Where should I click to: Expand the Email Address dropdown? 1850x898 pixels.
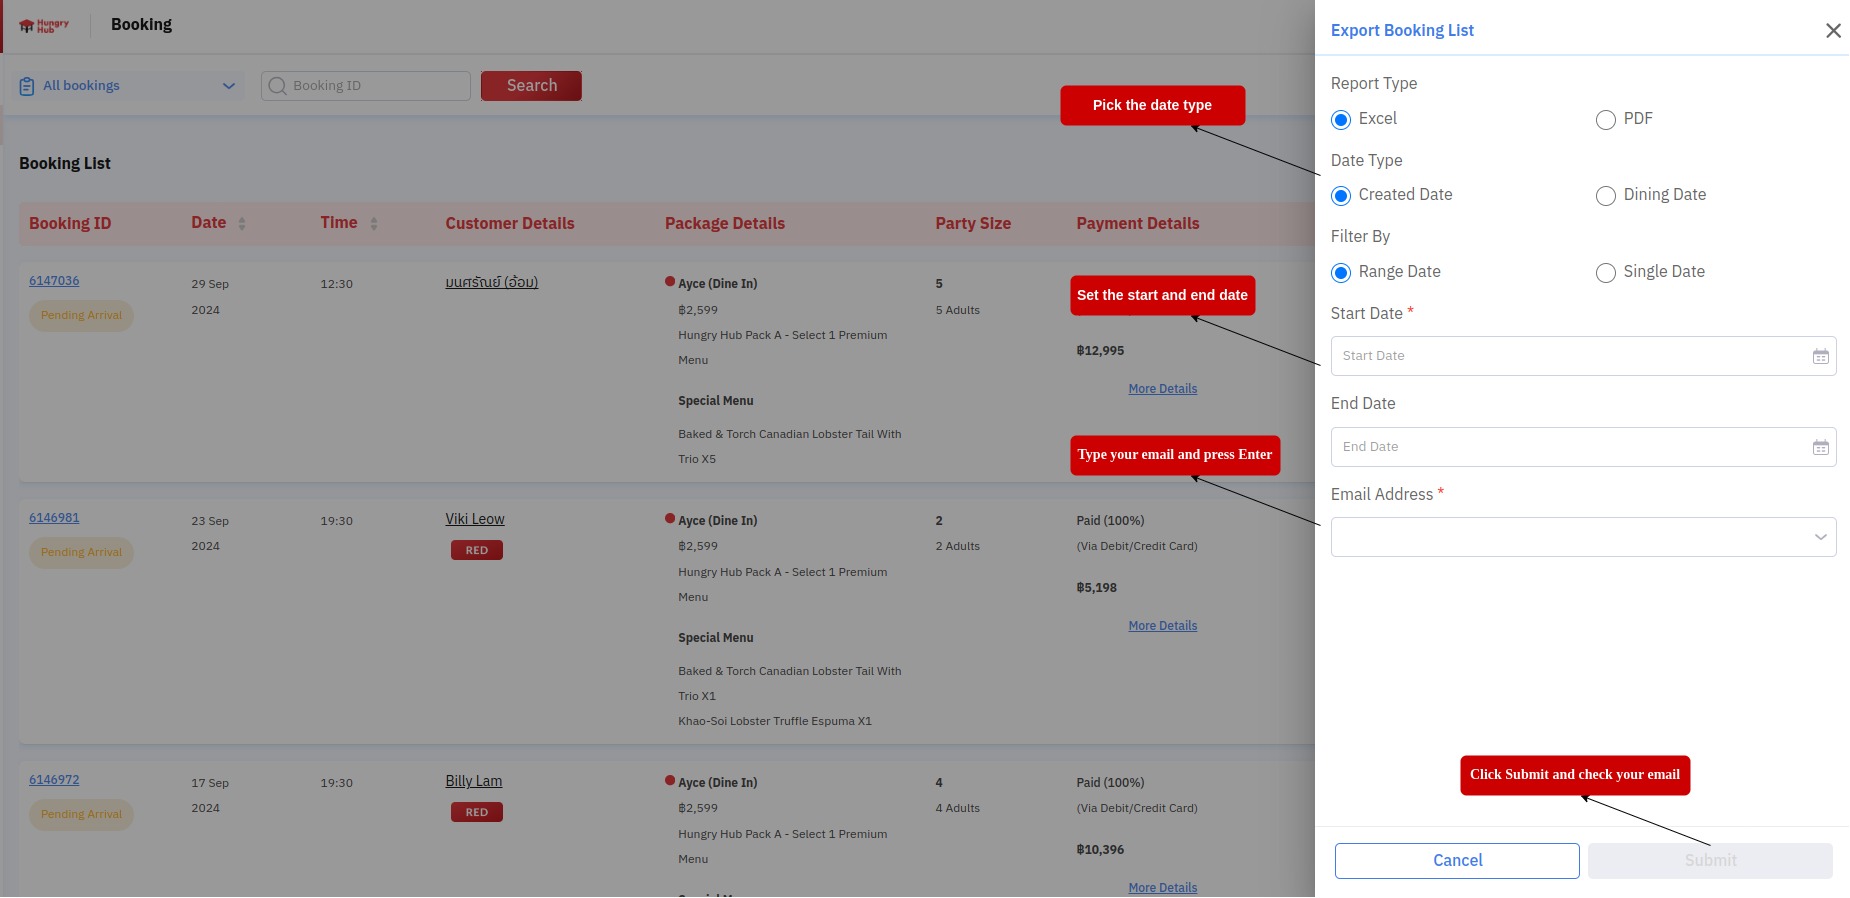pyautogui.click(x=1820, y=537)
